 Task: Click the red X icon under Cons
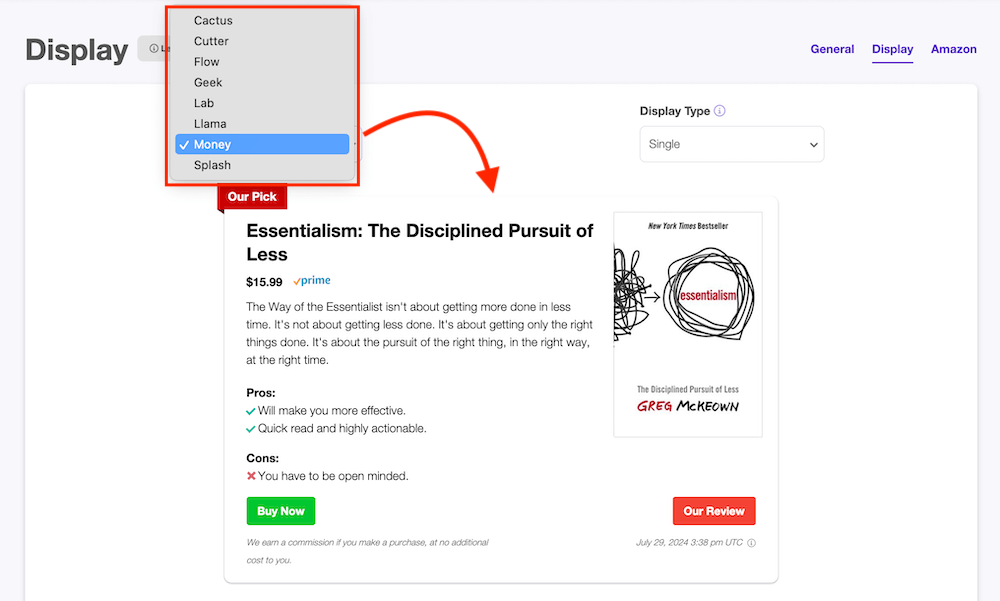(251, 476)
